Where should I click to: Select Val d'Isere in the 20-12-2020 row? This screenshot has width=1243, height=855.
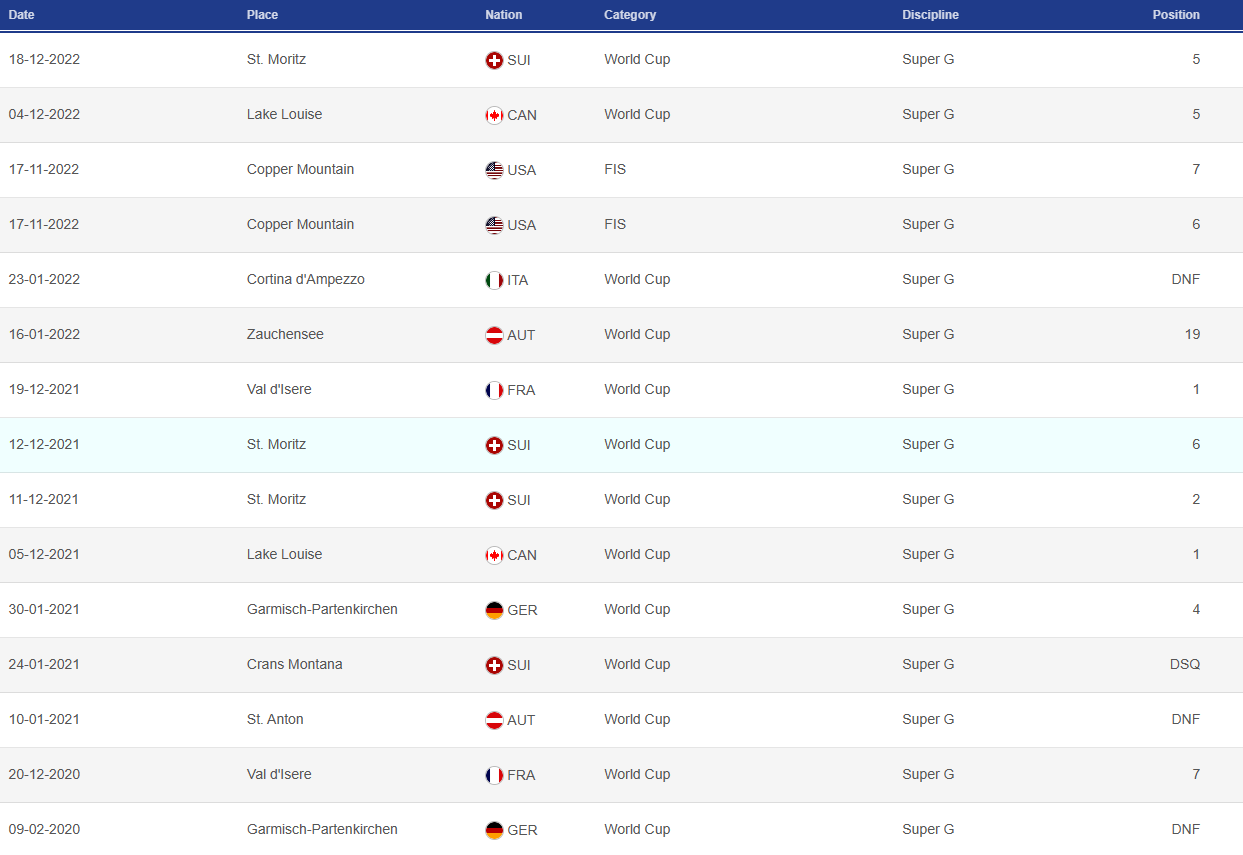(x=279, y=774)
